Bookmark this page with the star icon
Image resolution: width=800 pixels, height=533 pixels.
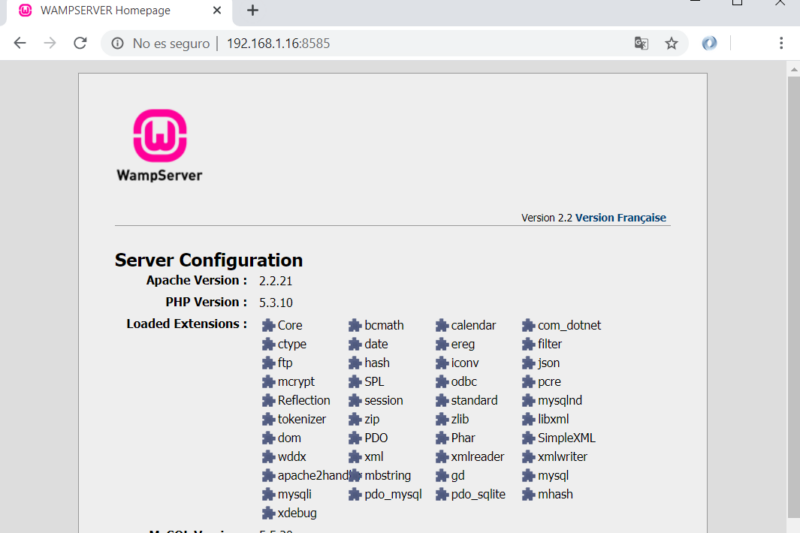pos(671,43)
